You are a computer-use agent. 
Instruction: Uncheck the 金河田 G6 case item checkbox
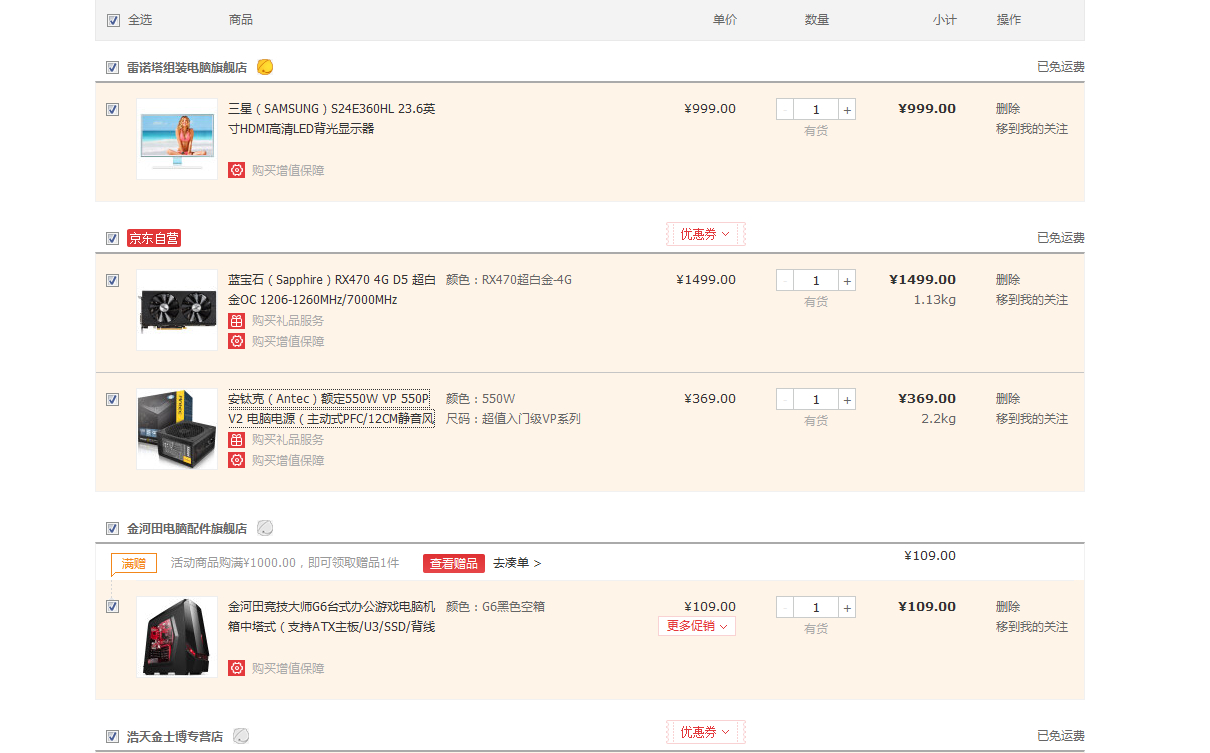[x=112, y=607]
